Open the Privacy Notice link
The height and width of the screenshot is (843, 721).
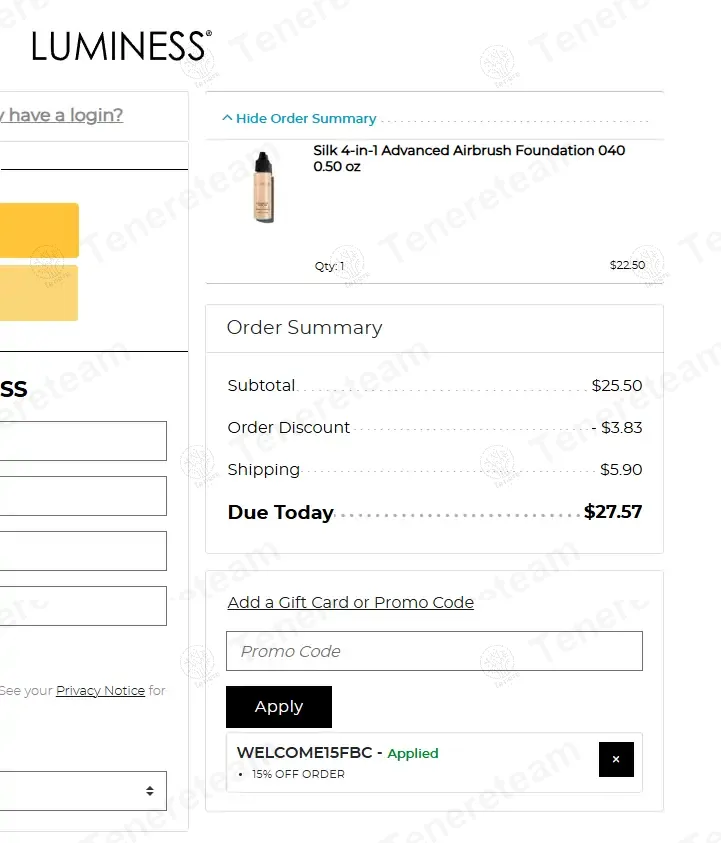pyautogui.click(x=100, y=691)
